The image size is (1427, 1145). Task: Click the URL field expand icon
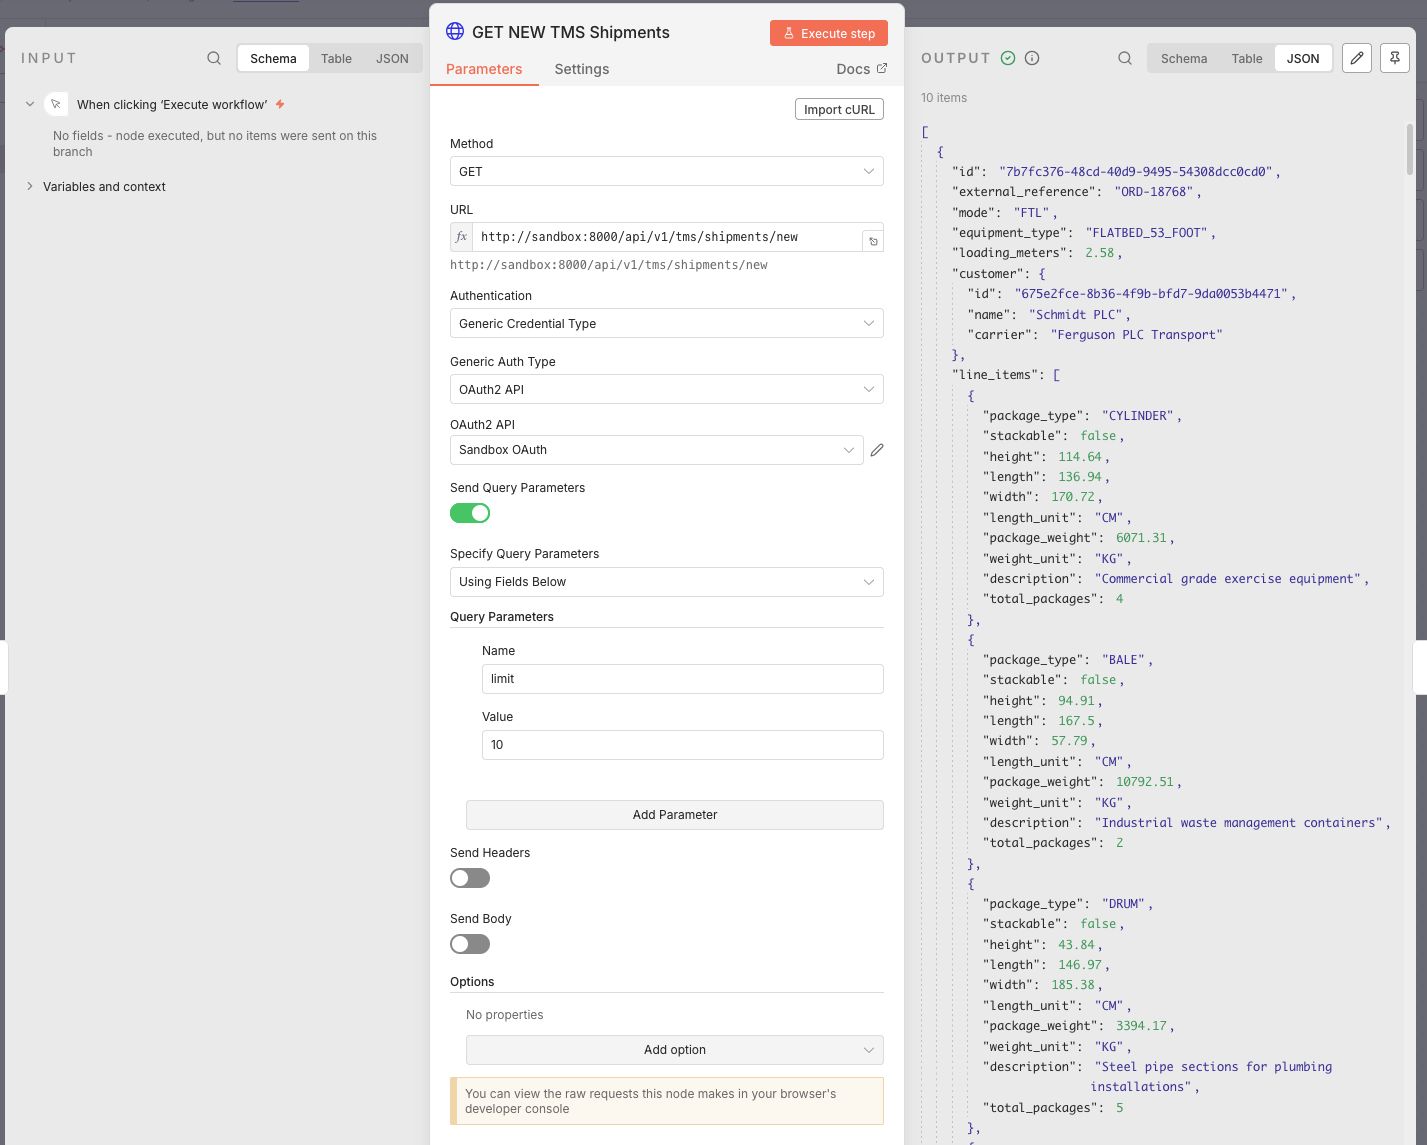tap(873, 241)
